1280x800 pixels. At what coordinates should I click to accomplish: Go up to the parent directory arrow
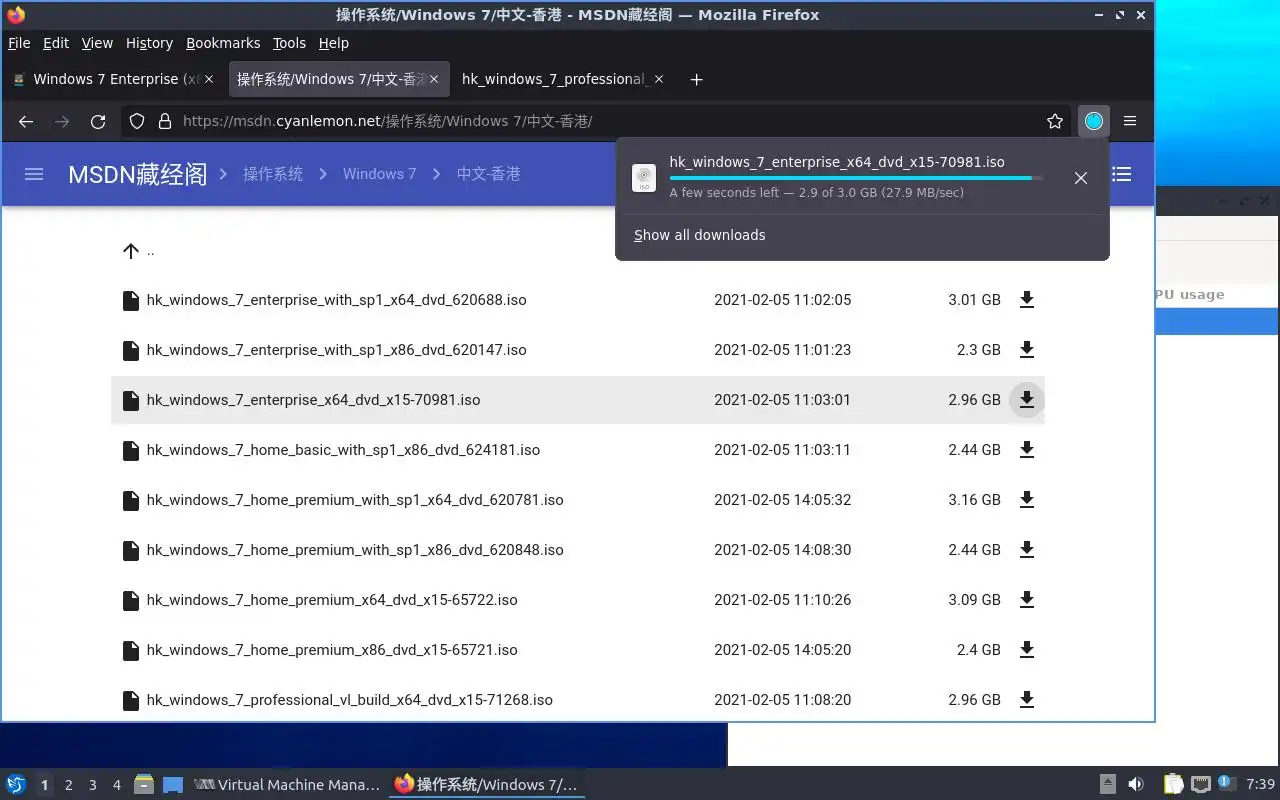coord(130,250)
